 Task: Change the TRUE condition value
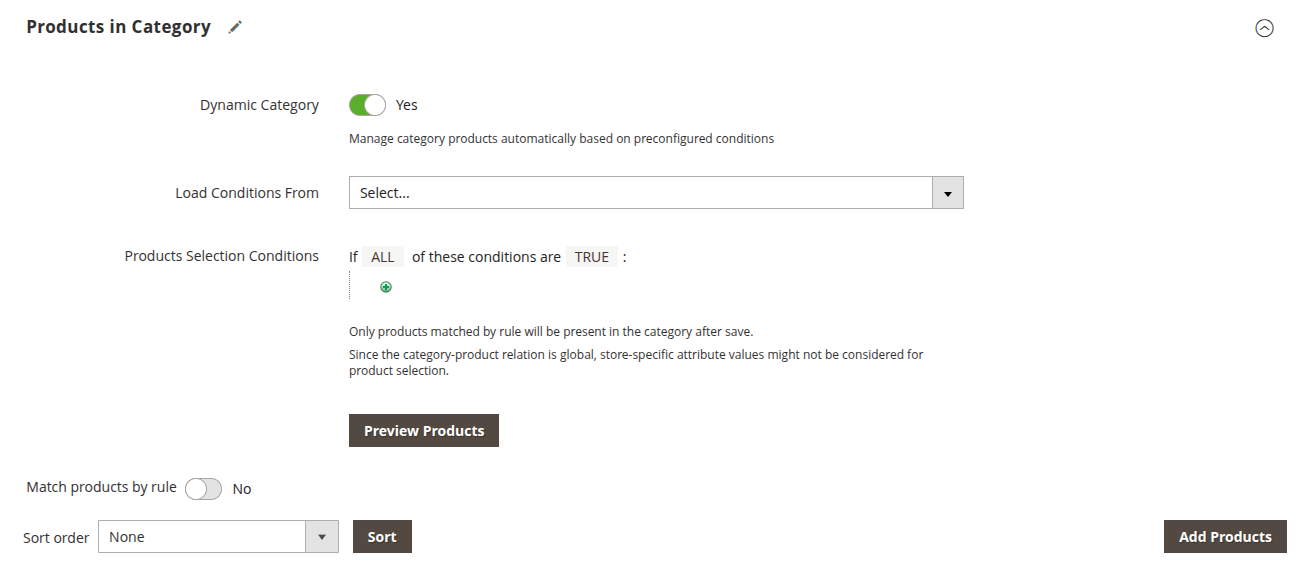point(591,257)
